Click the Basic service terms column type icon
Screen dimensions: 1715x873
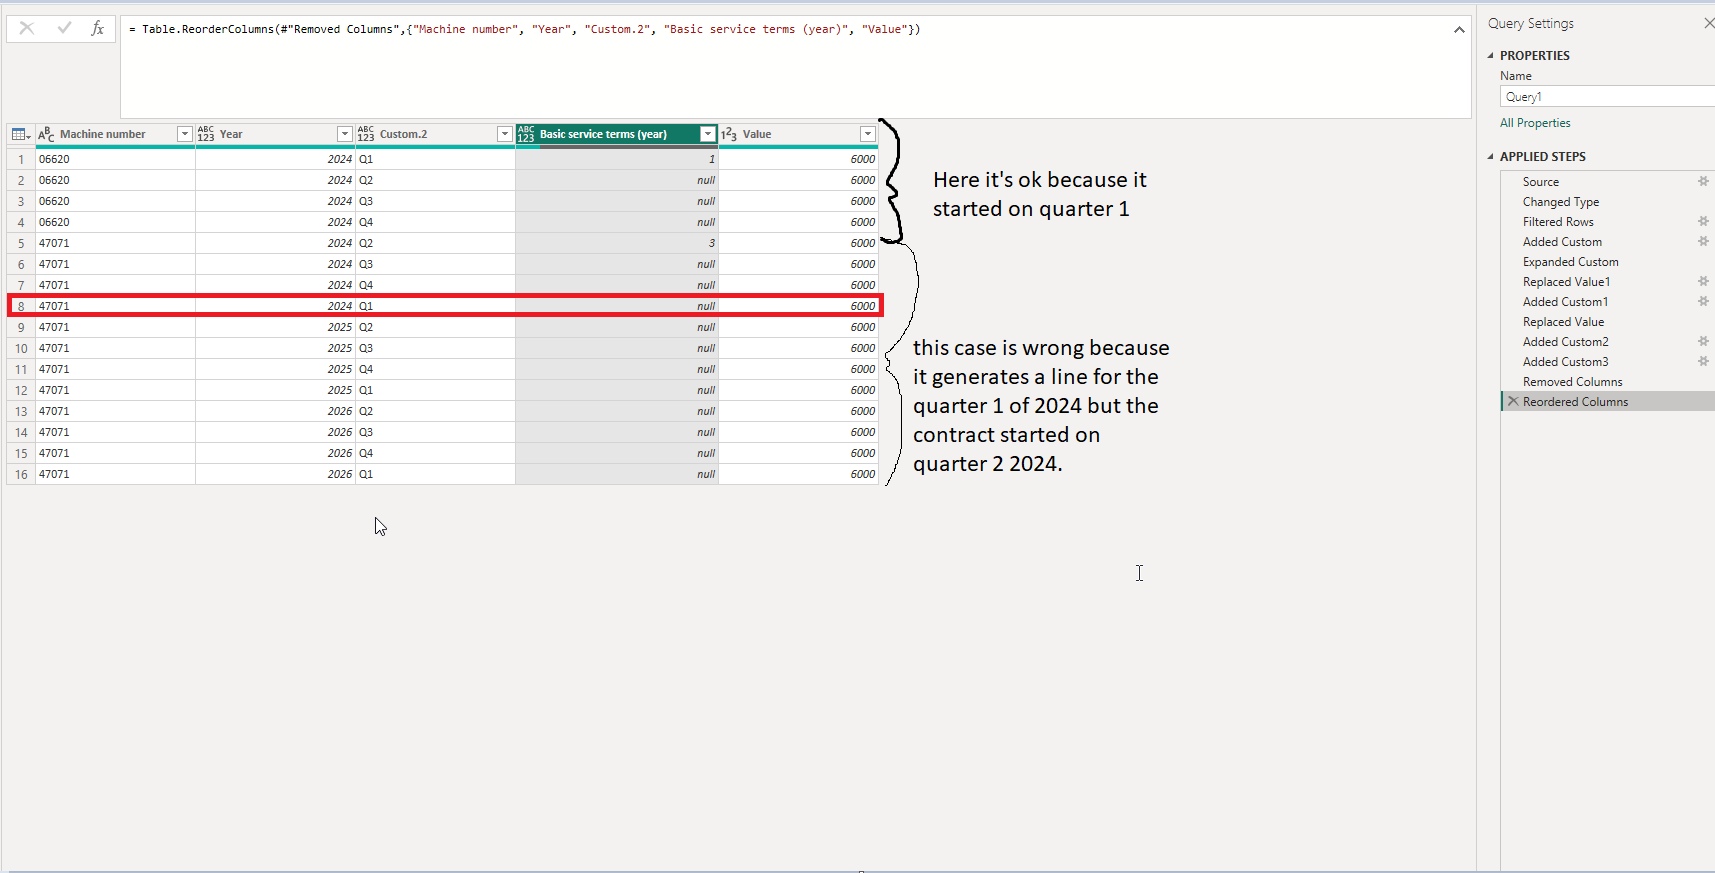pos(526,134)
